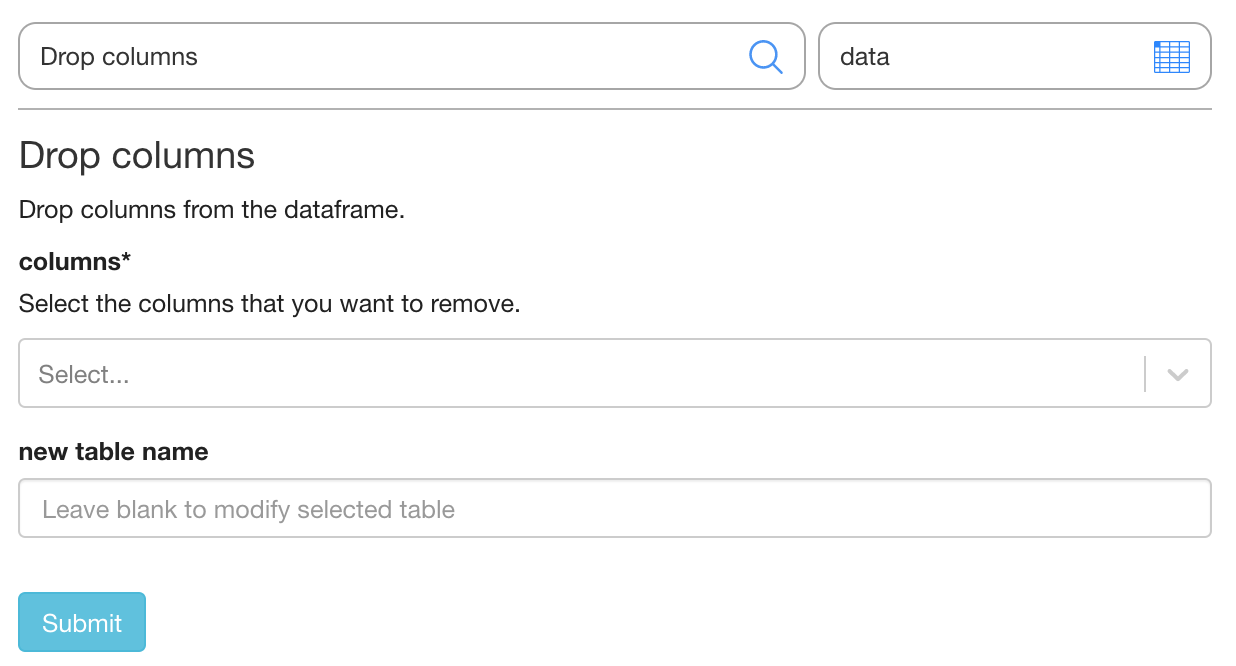Click 'Select the columns that you want to remove.' text
The width and height of the screenshot is (1236, 666).
point(270,304)
